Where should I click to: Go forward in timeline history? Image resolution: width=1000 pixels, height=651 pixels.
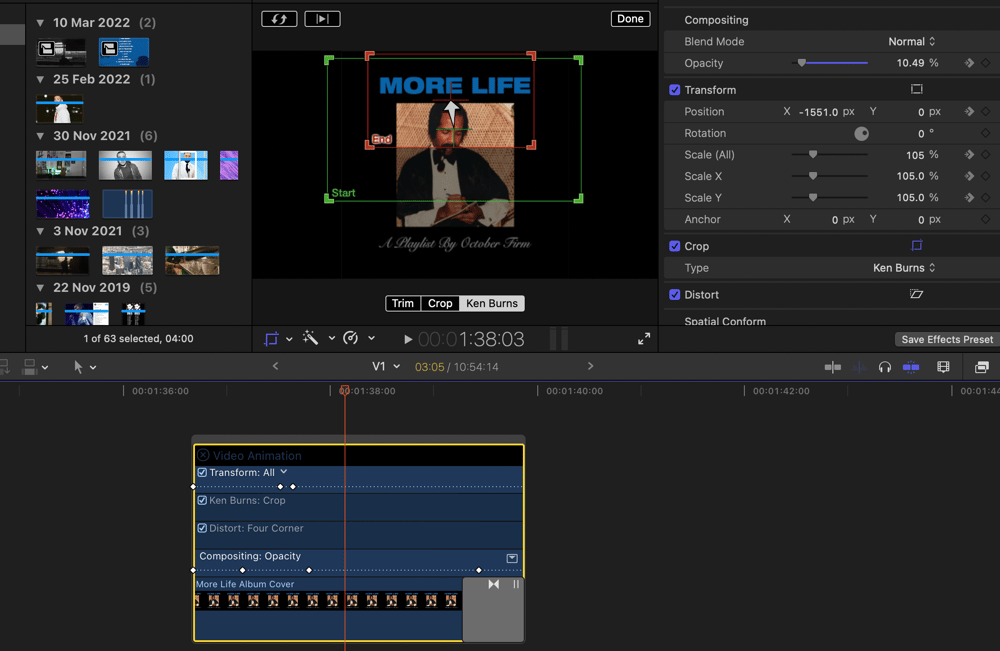pos(590,366)
